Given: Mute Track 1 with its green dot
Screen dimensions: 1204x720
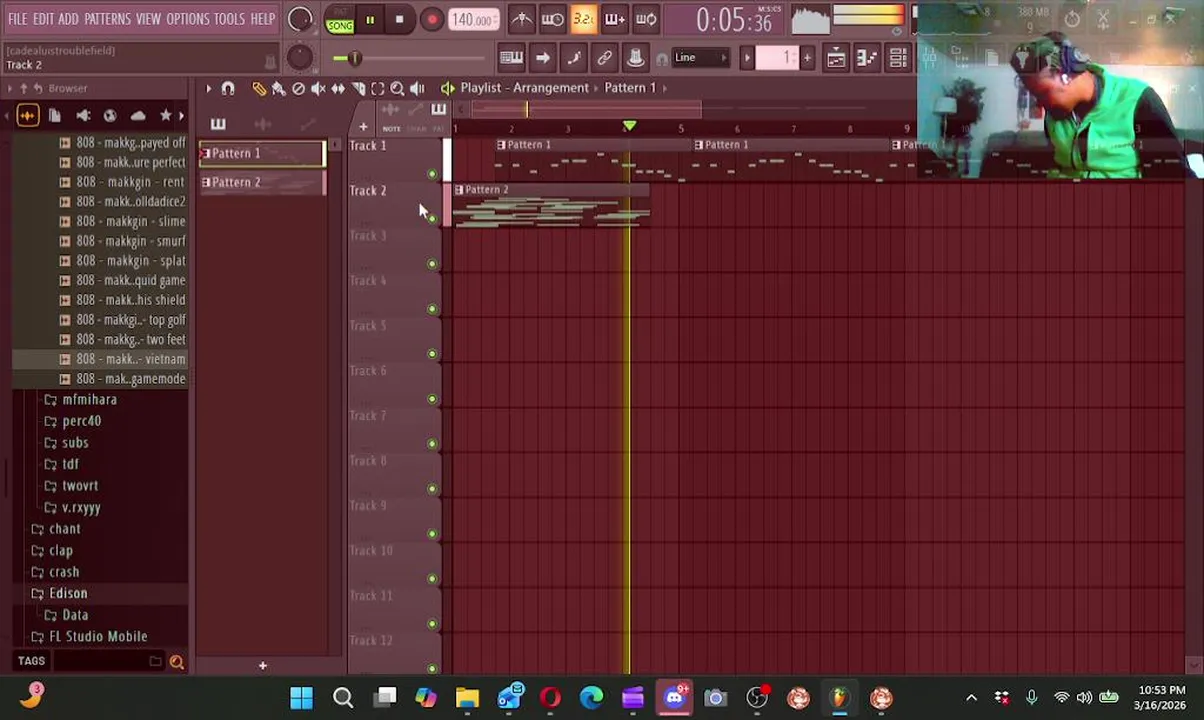Looking at the screenshot, I should (432, 174).
